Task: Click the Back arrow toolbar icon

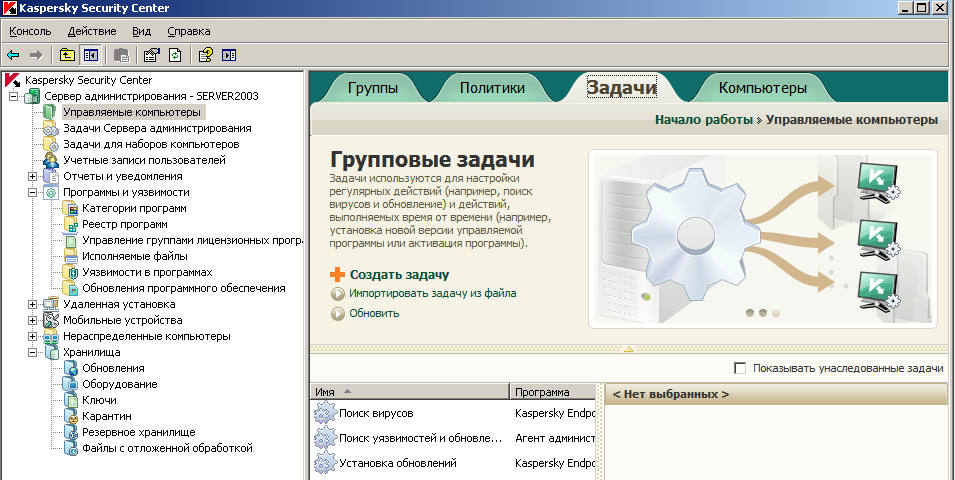Action: tap(13, 55)
